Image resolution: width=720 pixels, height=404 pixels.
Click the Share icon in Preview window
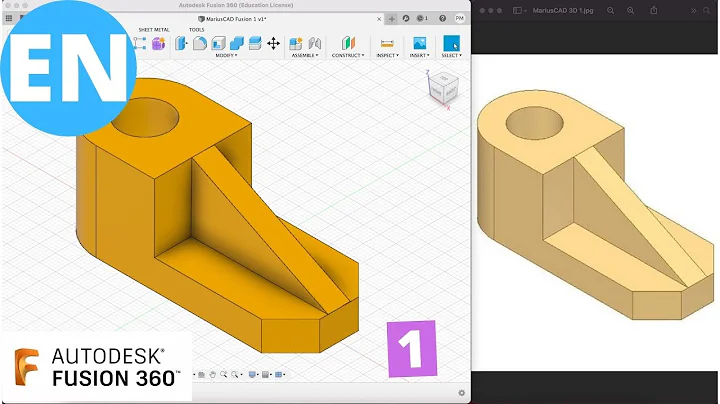click(x=654, y=10)
